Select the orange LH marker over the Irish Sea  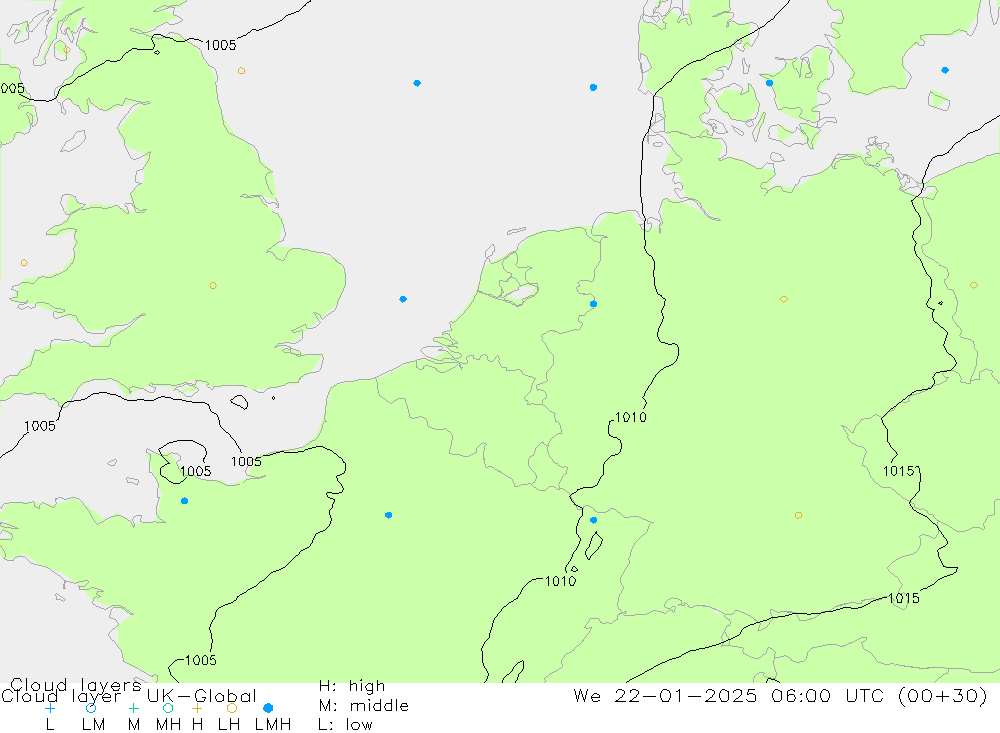(24, 263)
